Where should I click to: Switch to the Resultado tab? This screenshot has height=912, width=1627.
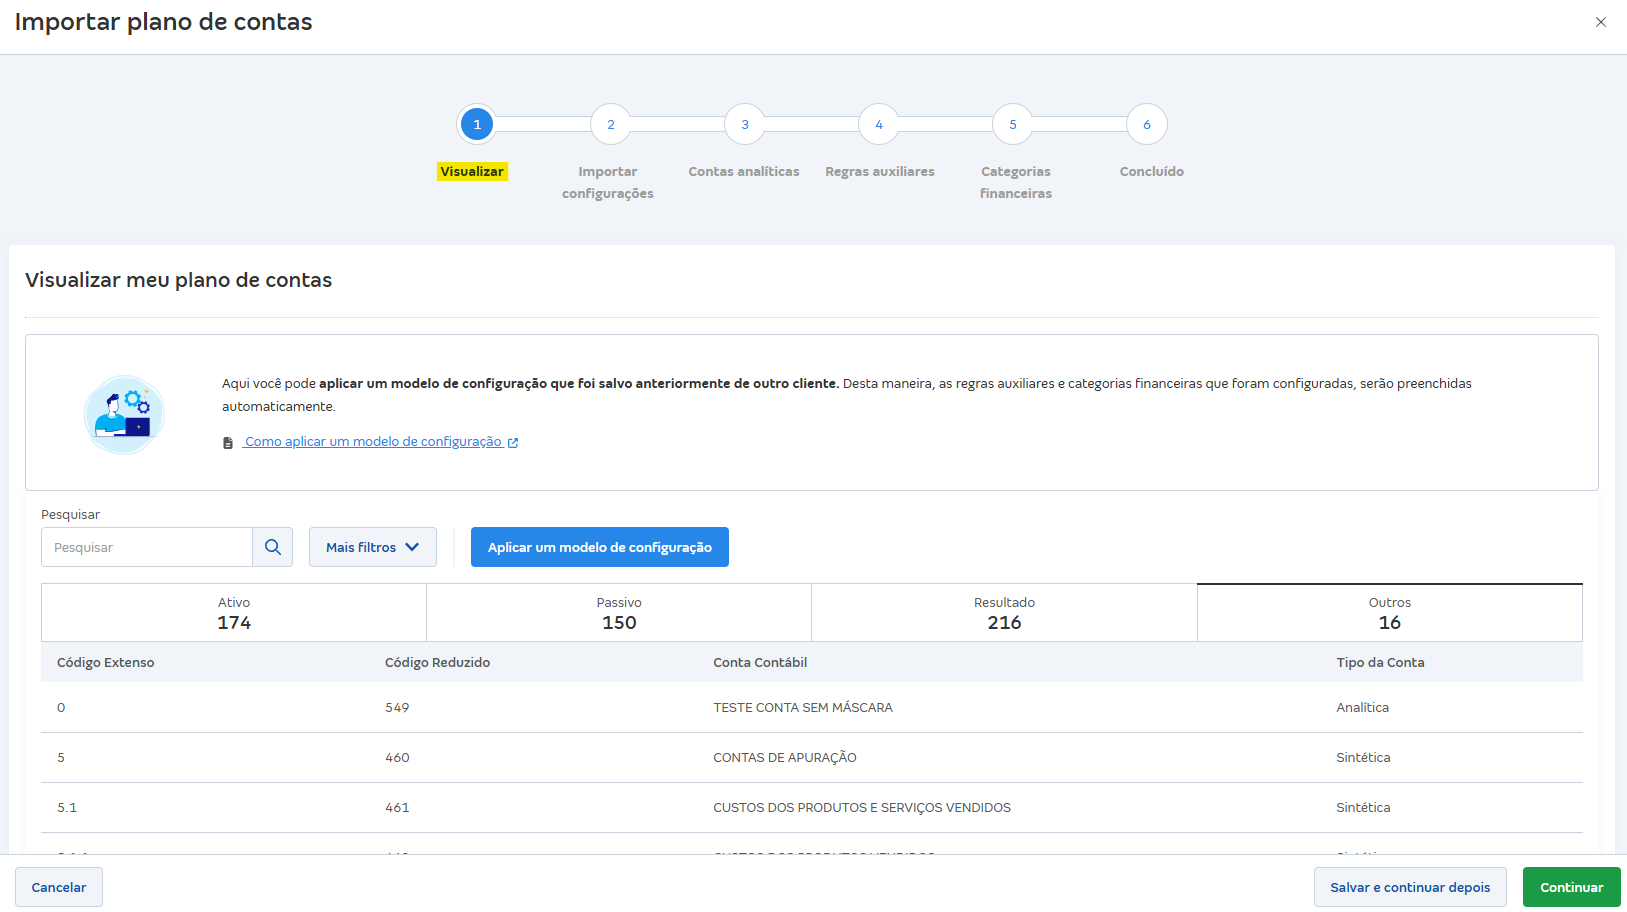pos(1004,612)
